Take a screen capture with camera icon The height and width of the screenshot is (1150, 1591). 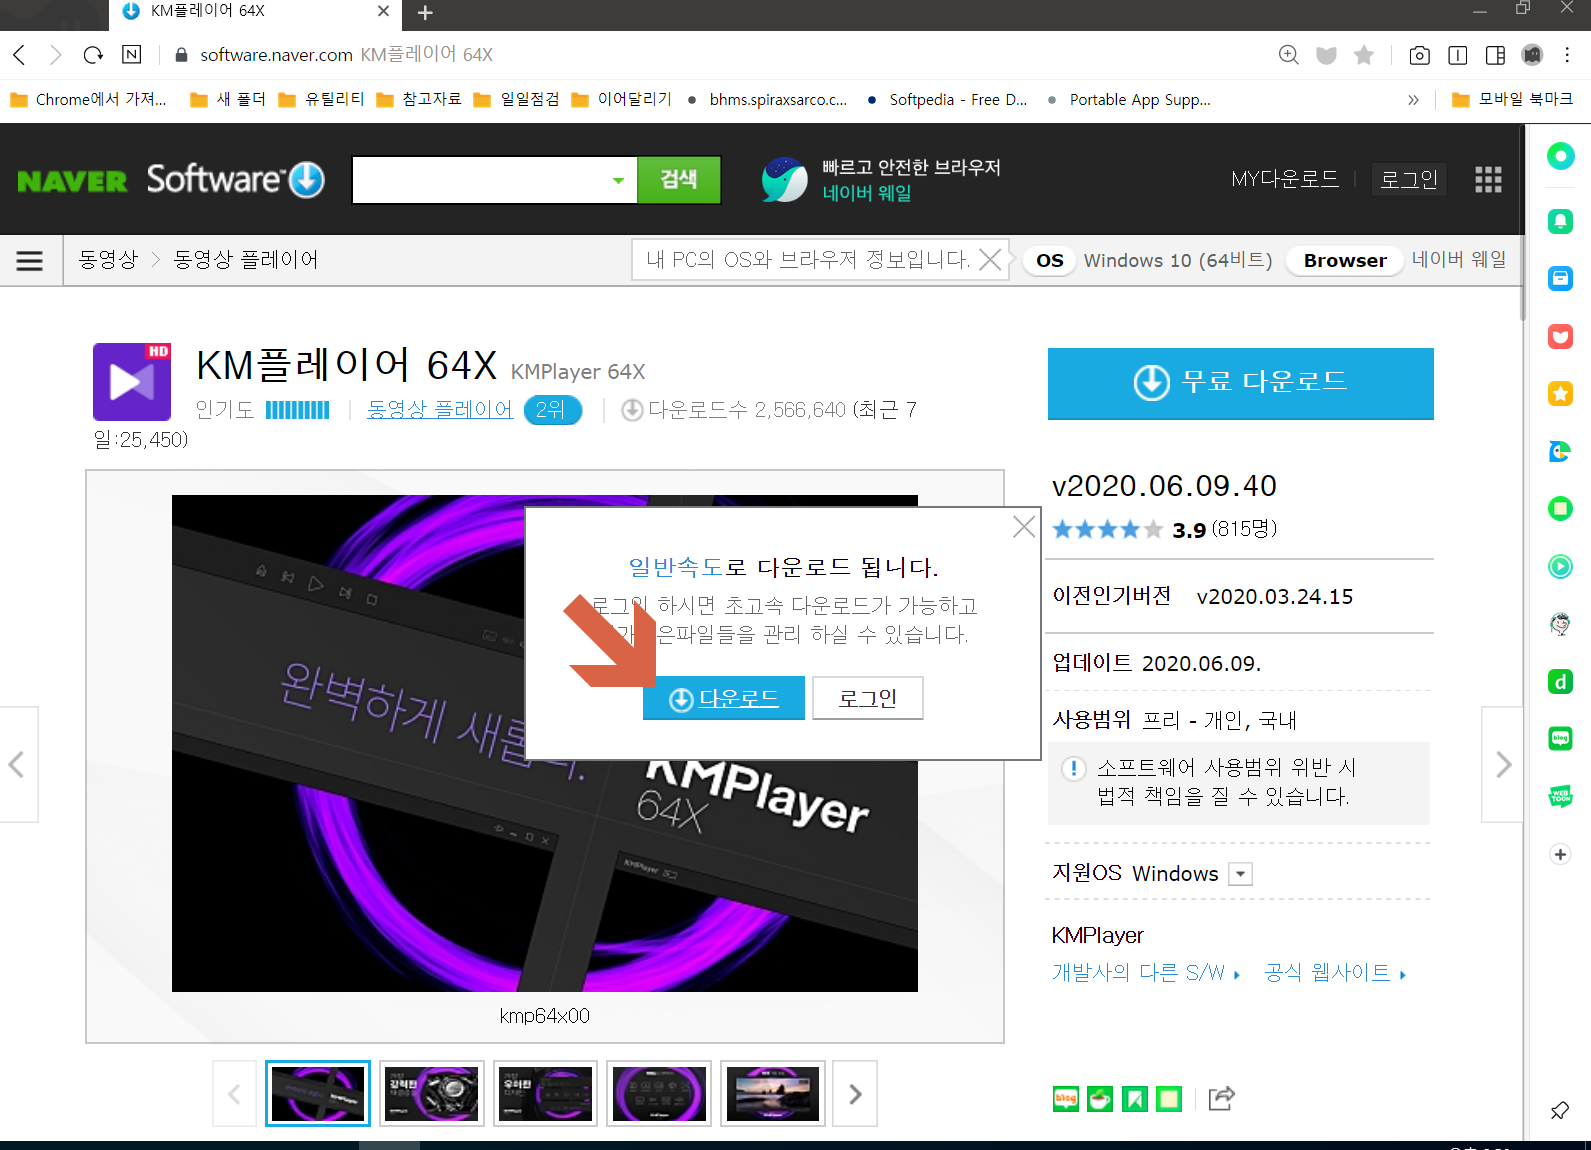click(1419, 55)
